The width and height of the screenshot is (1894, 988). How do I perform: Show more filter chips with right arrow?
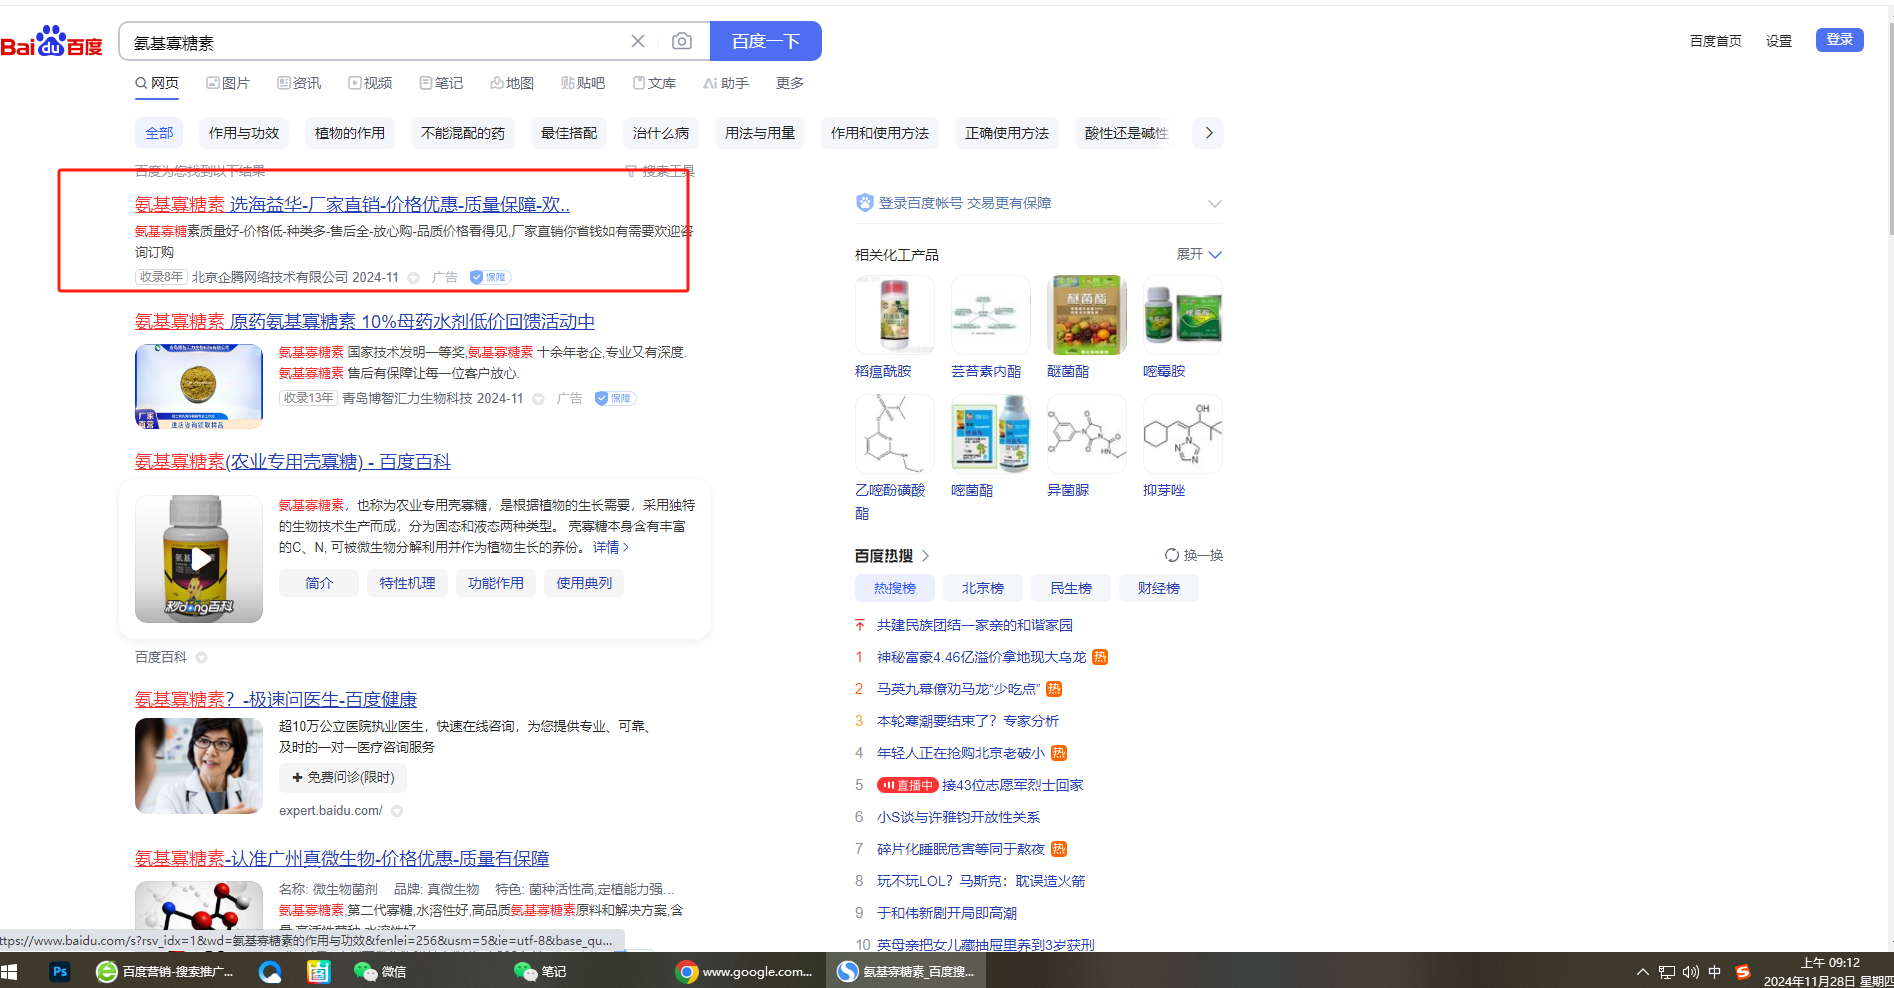[x=1209, y=133]
